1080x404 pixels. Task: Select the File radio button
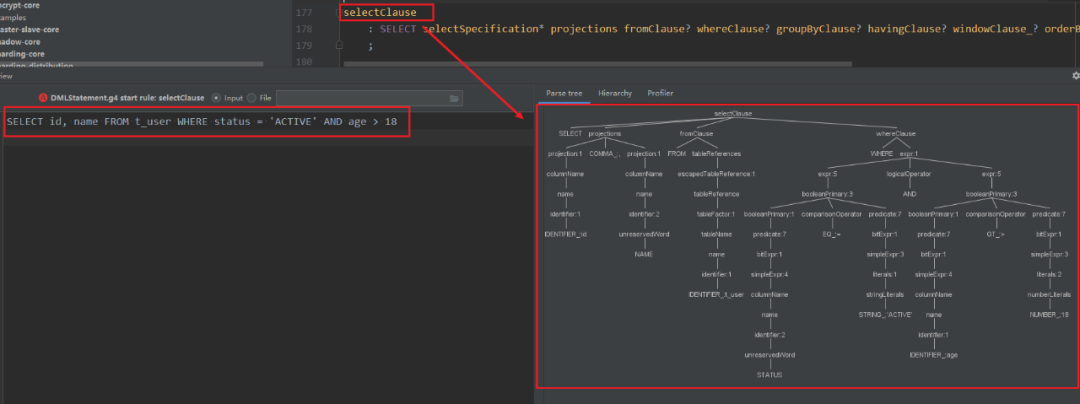coord(251,98)
